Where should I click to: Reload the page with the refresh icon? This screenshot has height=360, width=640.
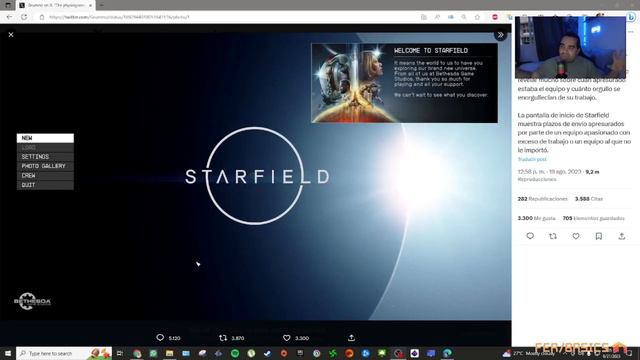24,17
